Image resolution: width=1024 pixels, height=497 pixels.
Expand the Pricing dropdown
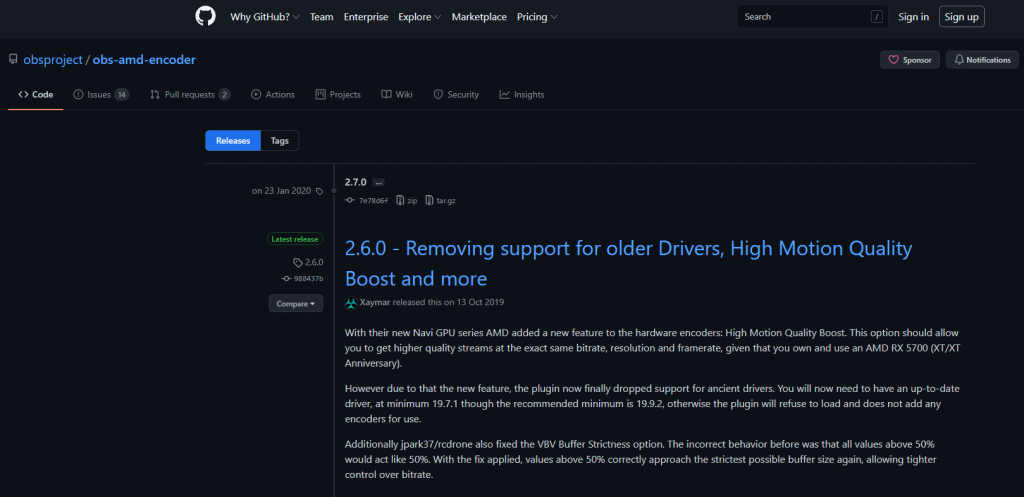click(537, 17)
